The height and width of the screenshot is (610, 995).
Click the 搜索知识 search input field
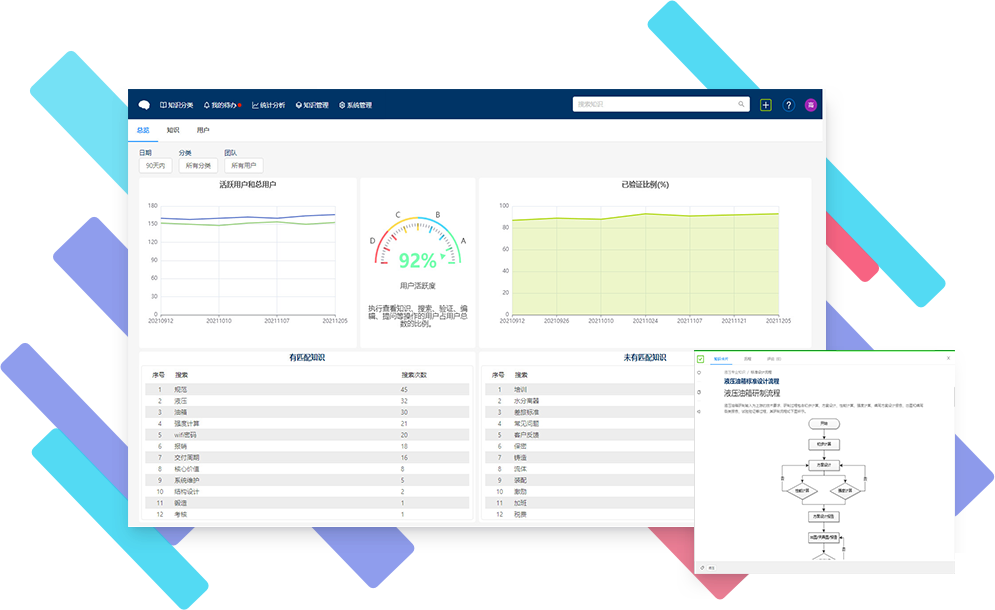[655, 104]
